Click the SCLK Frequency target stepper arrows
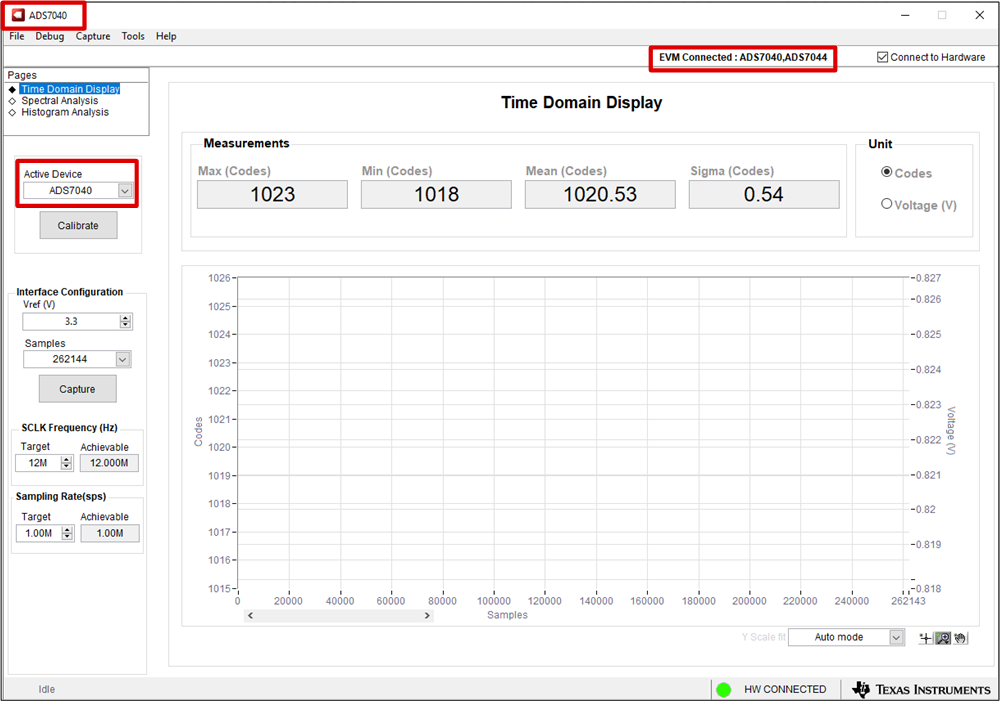This screenshot has width=1000, height=701. (x=67, y=463)
